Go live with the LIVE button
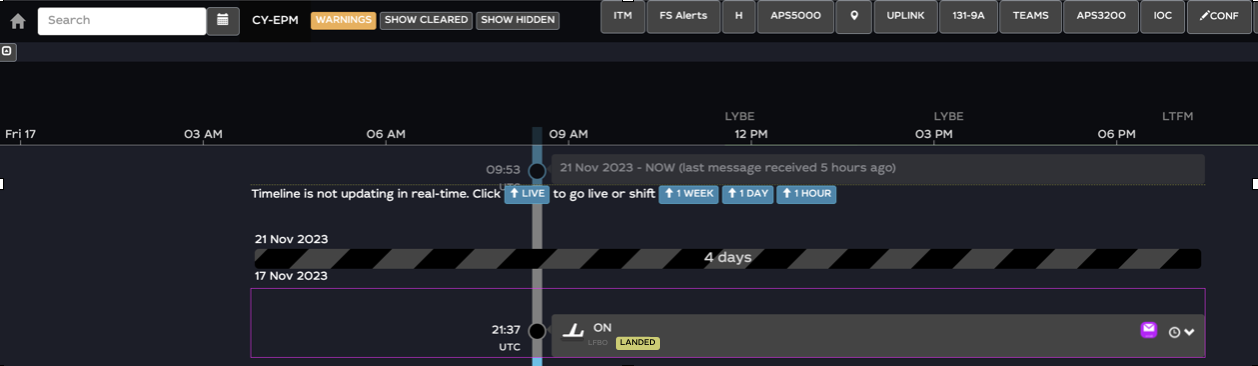Viewport: 1258px width, 366px height. [527, 194]
